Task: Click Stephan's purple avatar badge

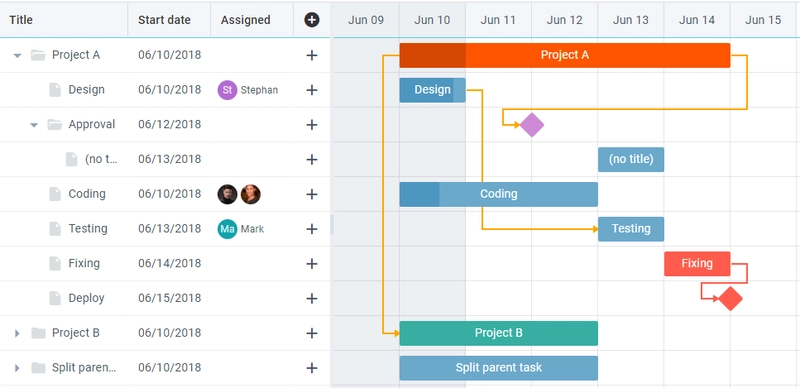Action: tap(227, 90)
